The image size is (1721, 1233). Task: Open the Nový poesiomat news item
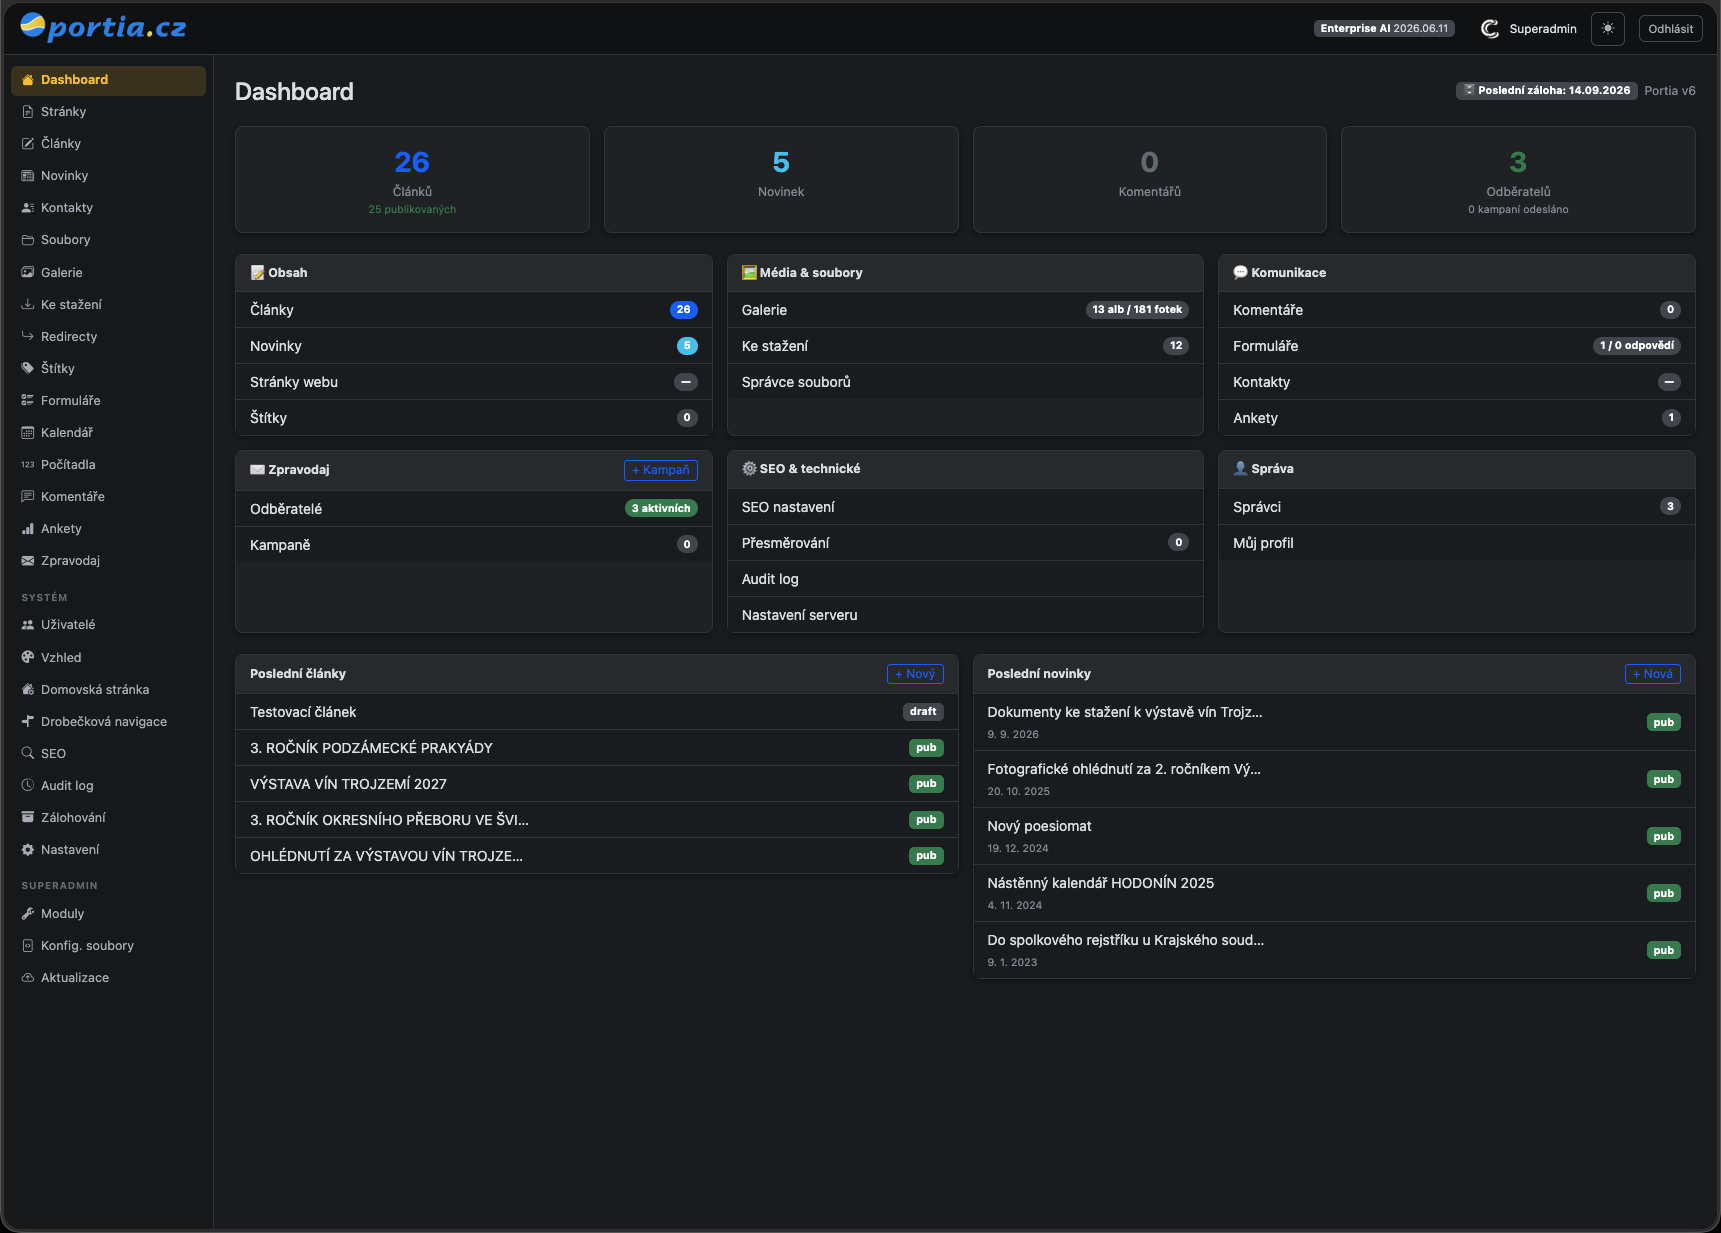click(1333, 836)
